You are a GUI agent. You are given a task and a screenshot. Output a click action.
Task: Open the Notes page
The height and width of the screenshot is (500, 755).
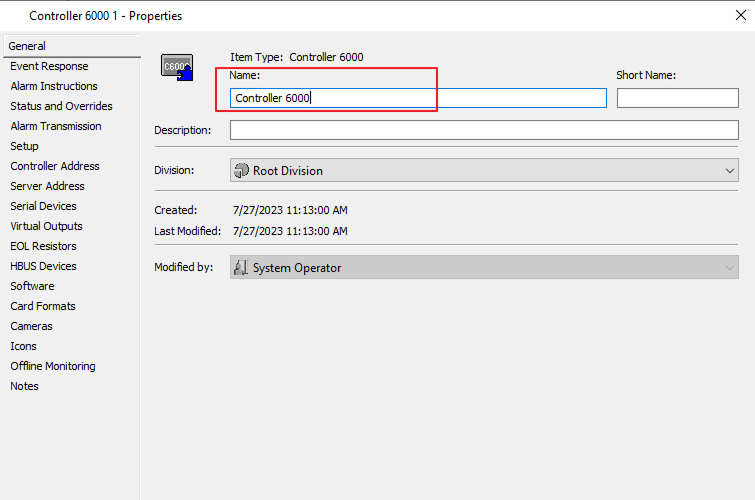25,386
